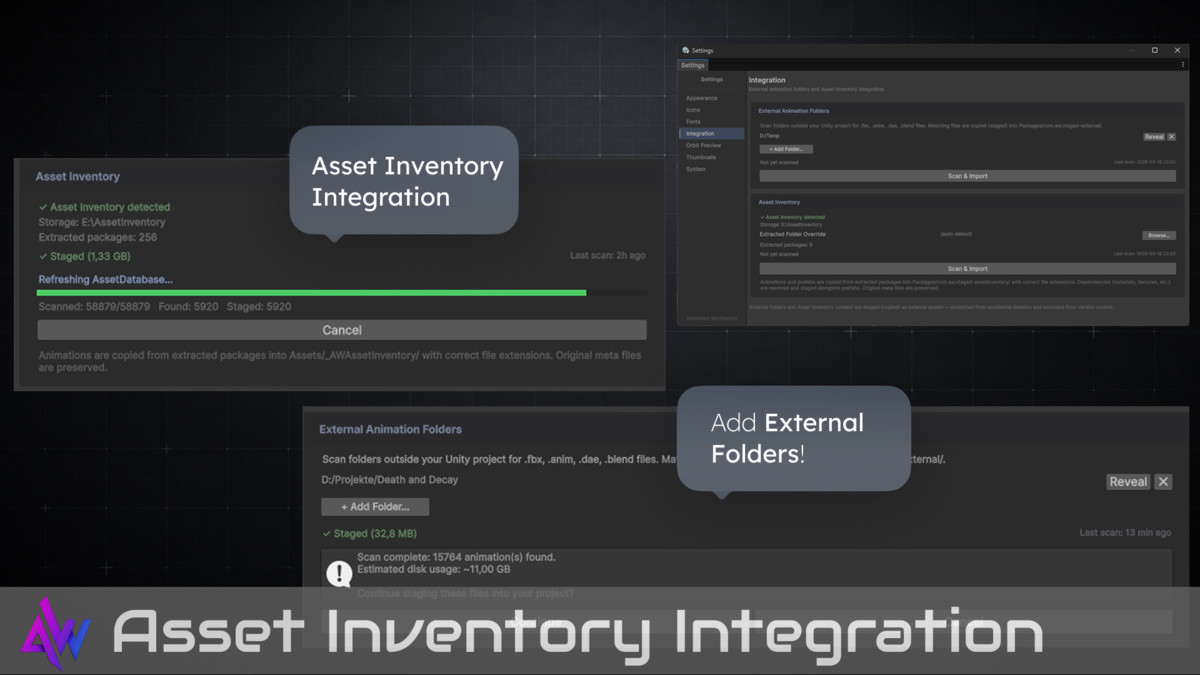
Task: Maximize the Settings window
Action: tap(1155, 50)
